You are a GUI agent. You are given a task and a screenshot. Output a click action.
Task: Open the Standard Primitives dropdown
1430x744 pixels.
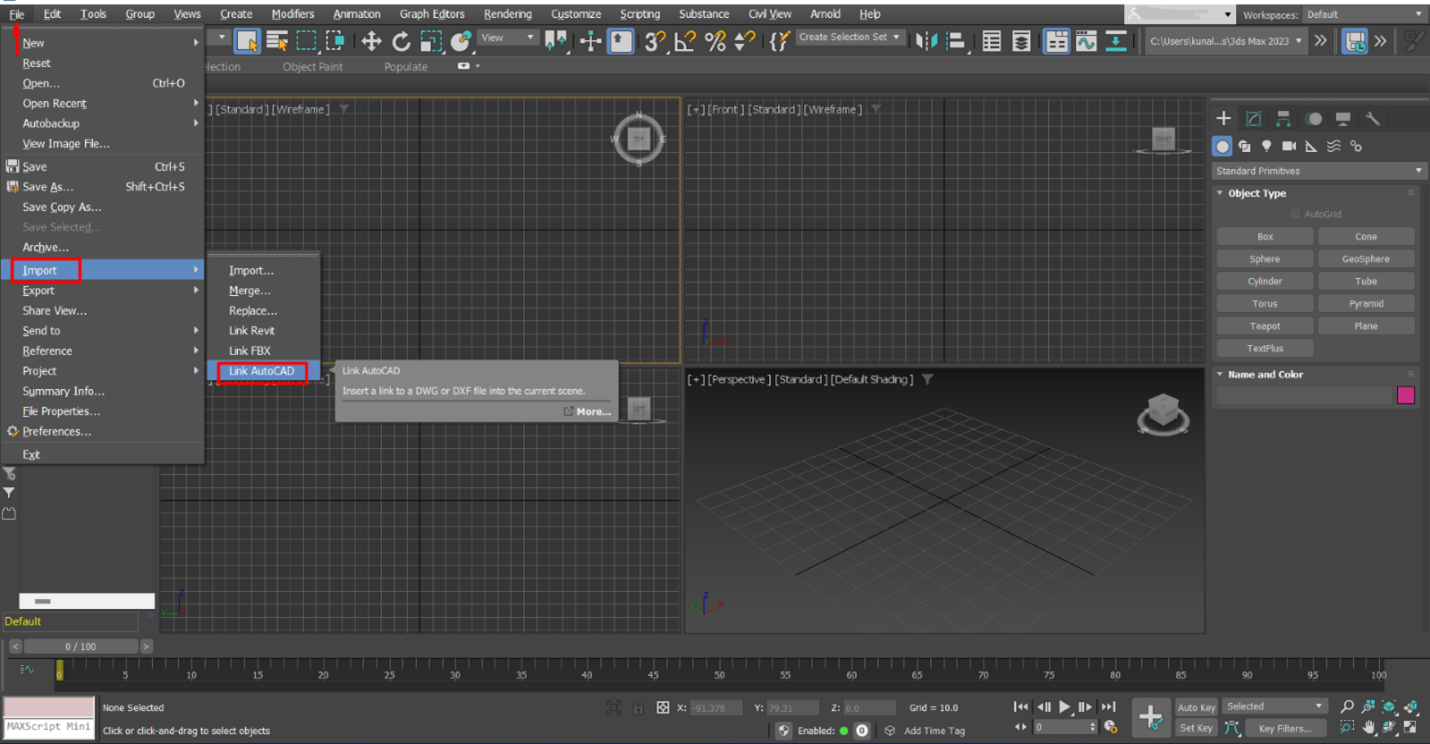(1318, 171)
